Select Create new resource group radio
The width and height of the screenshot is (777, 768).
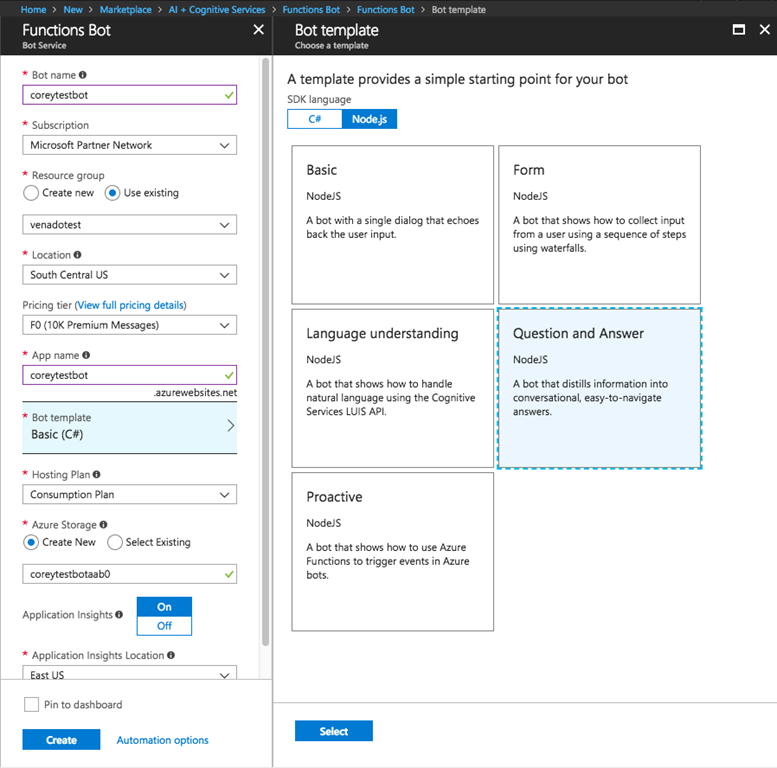click(31, 193)
